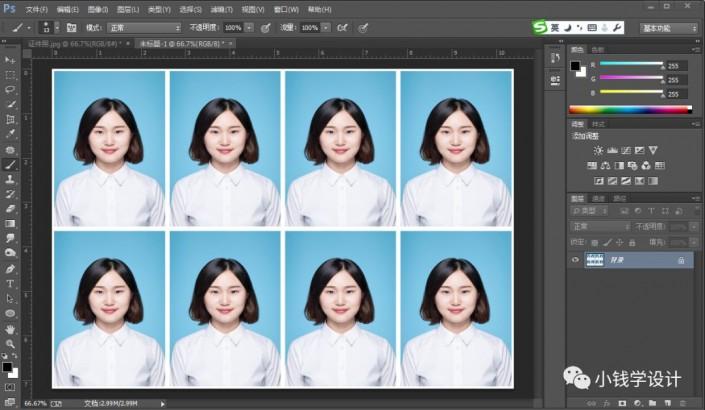Viewport: 705px width, 410px height.
Task: Select the Eyedropper tool
Action: (x=10, y=134)
